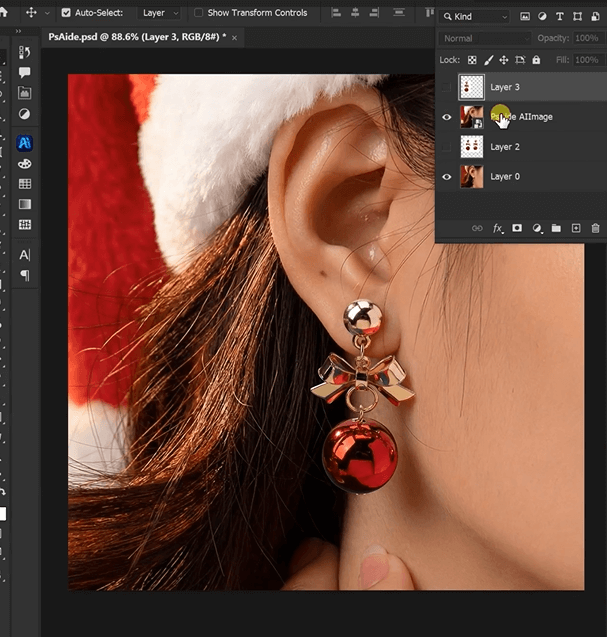Open the Character panel icon

click(24, 255)
